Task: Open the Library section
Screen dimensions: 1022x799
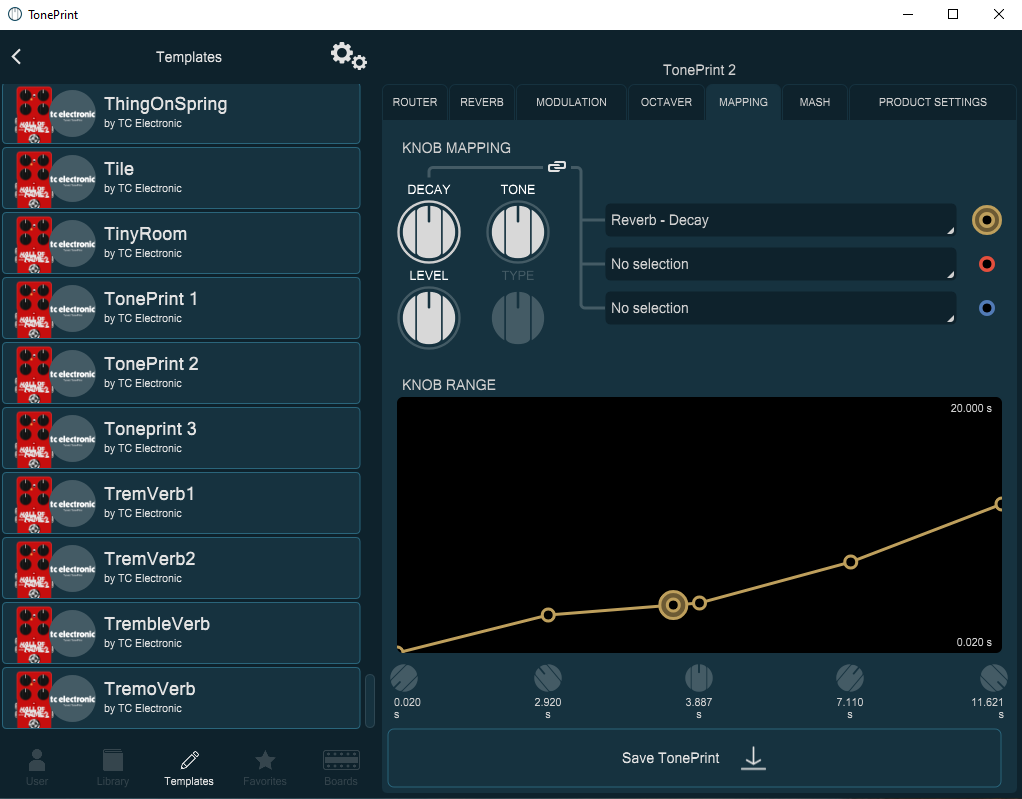Action: 113,767
